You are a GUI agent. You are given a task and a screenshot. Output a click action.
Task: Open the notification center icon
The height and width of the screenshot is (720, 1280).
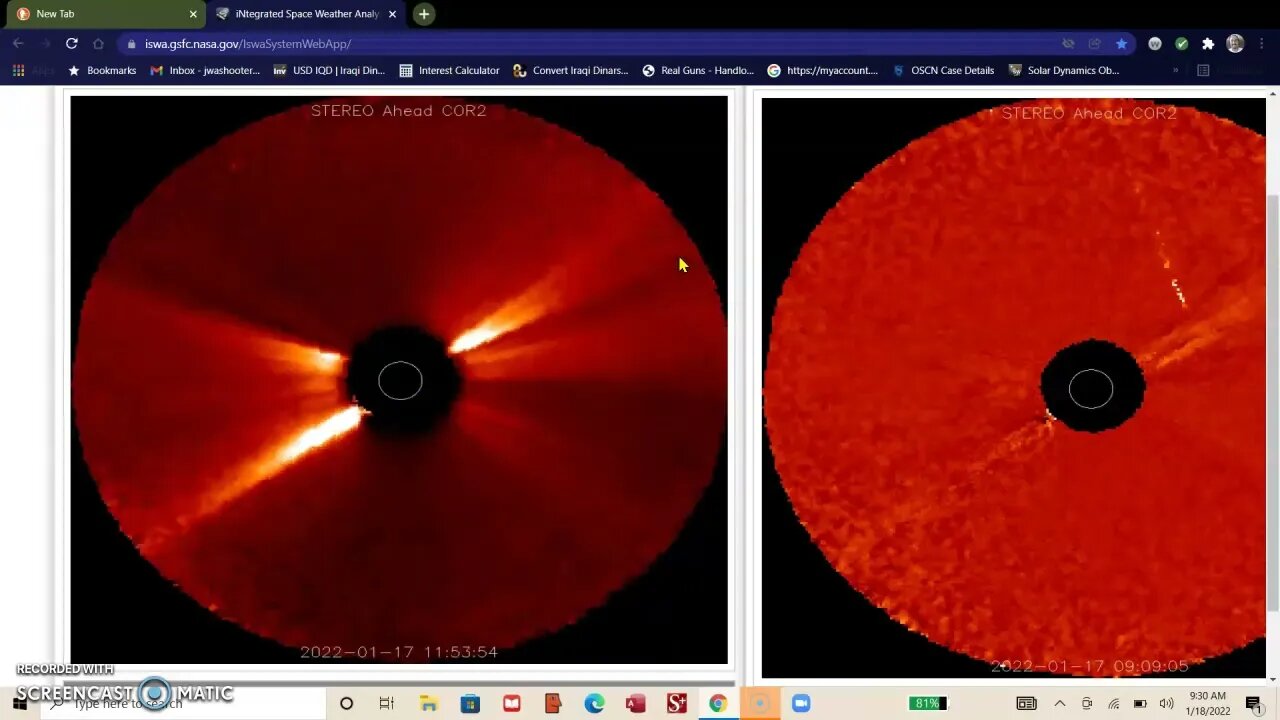(1254, 704)
